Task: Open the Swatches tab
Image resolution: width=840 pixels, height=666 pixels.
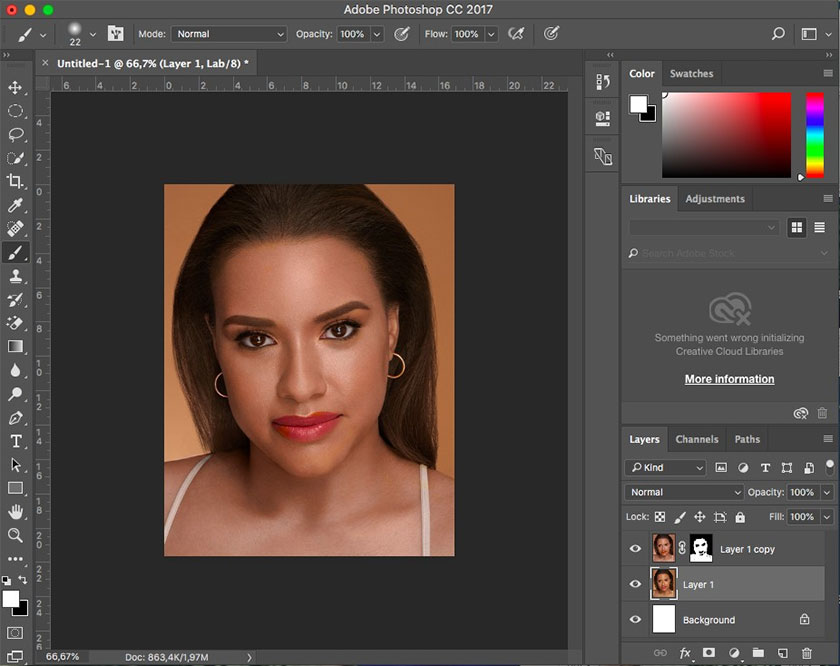Action: (x=691, y=73)
